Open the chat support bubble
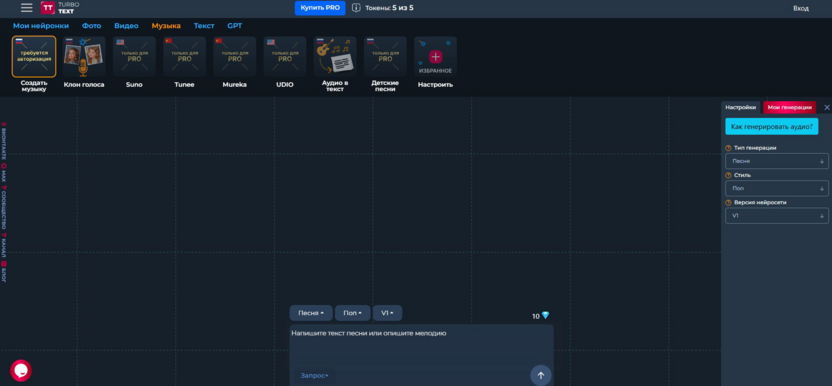Image resolution: width=832 pixels, height=386 pixels. 21,371
